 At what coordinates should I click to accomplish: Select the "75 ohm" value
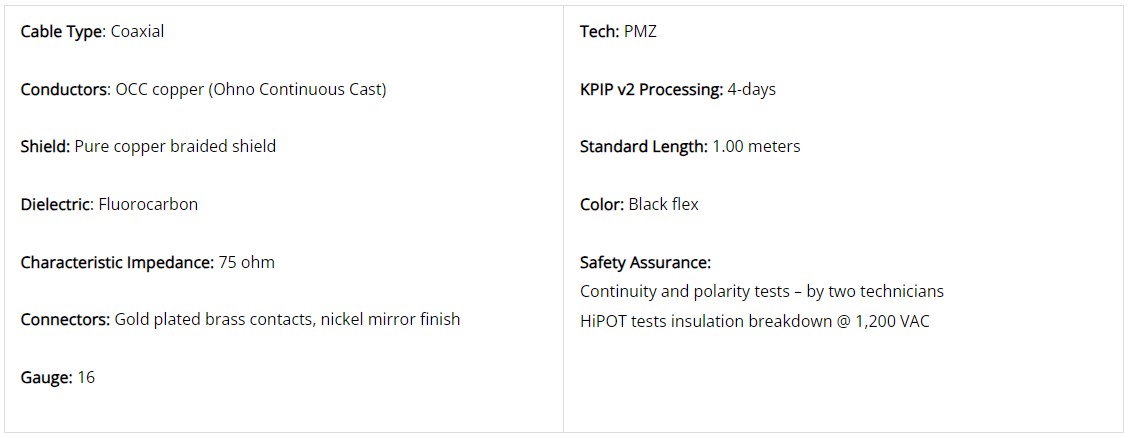[x=247, y=262]
